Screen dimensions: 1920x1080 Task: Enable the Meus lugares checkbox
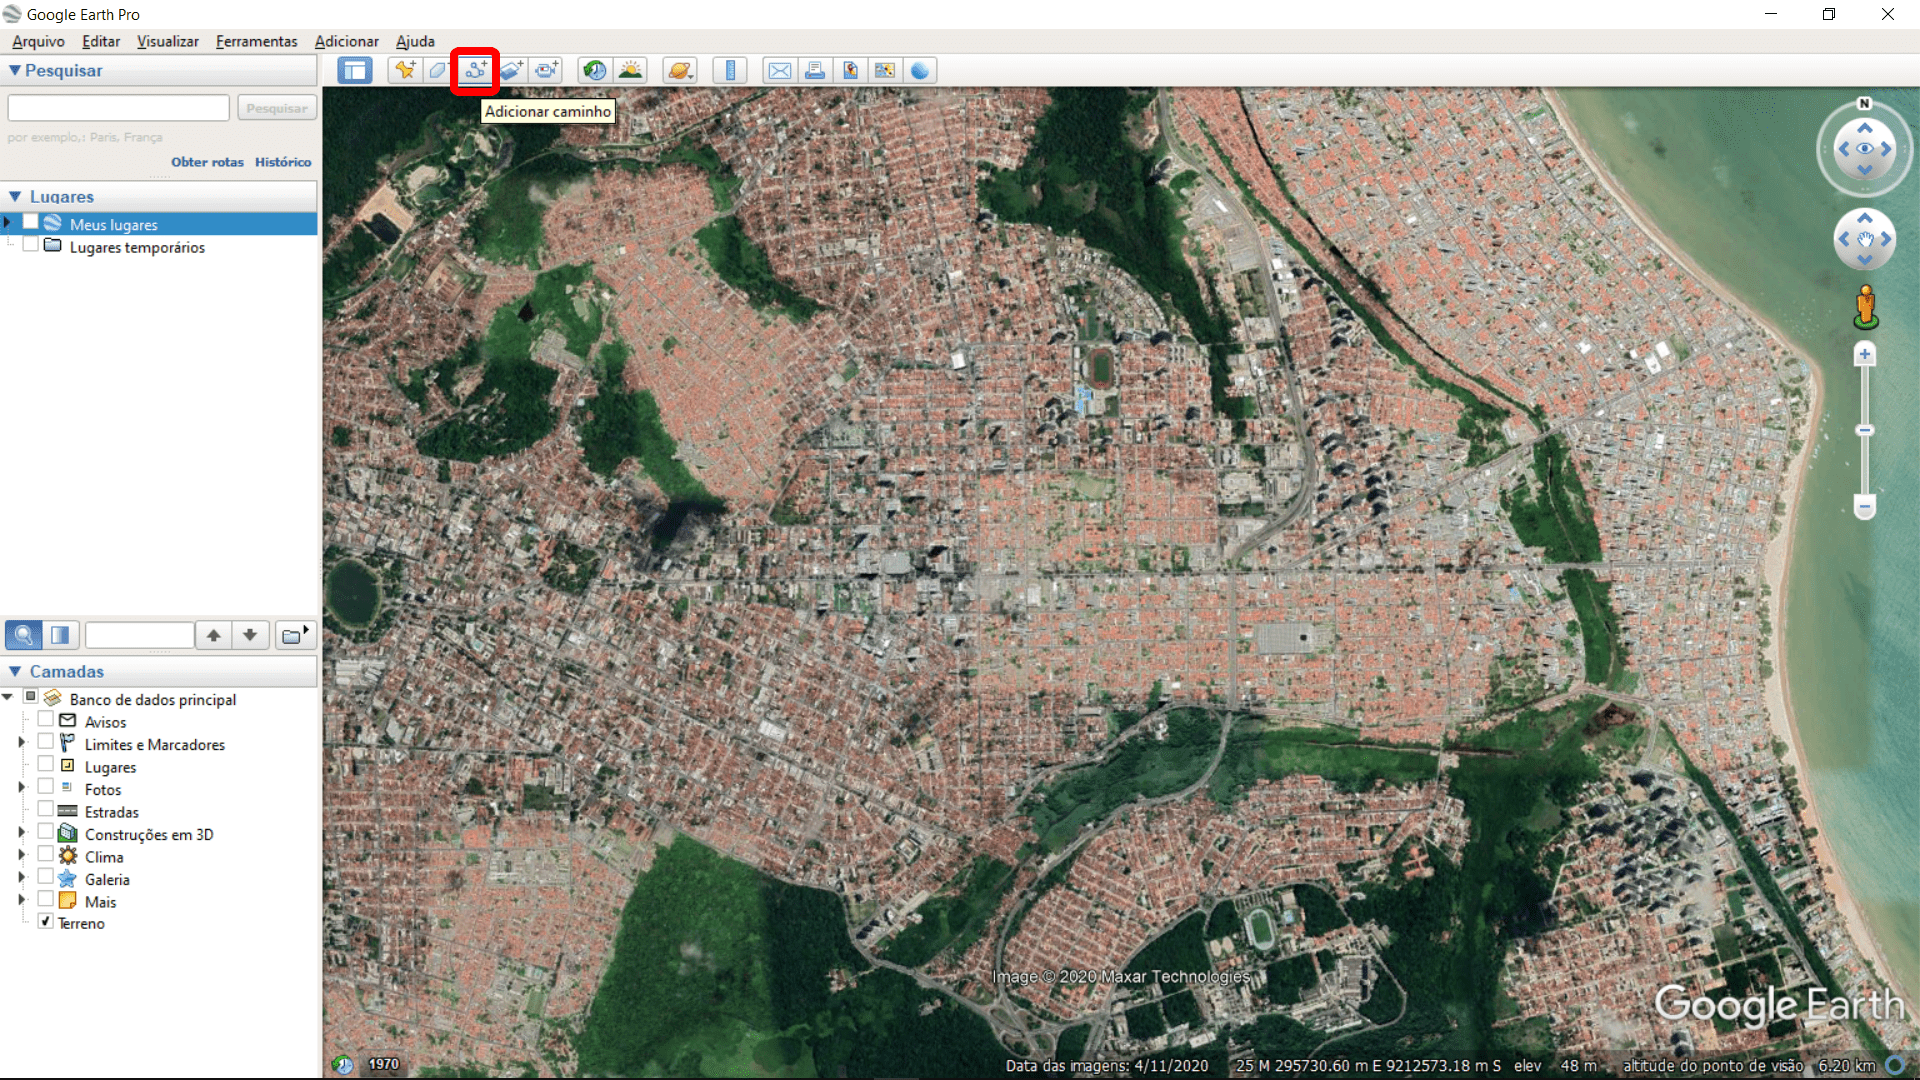coord(29,223)
